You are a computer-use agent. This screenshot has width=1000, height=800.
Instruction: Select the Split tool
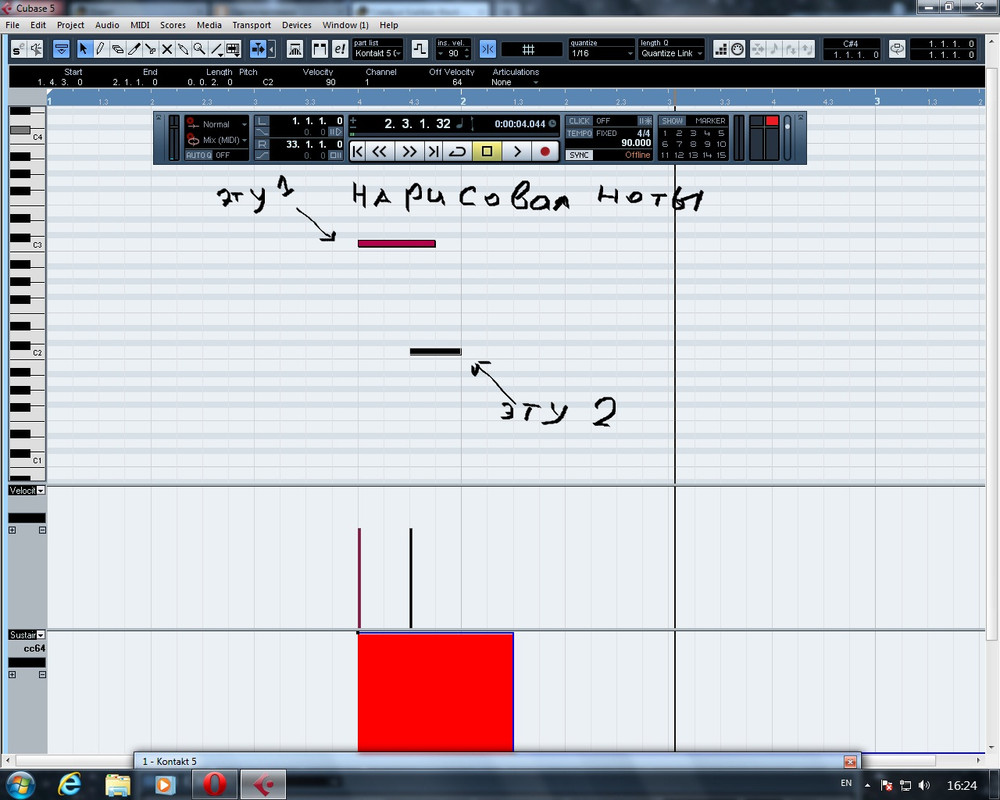tap(150, 49)
